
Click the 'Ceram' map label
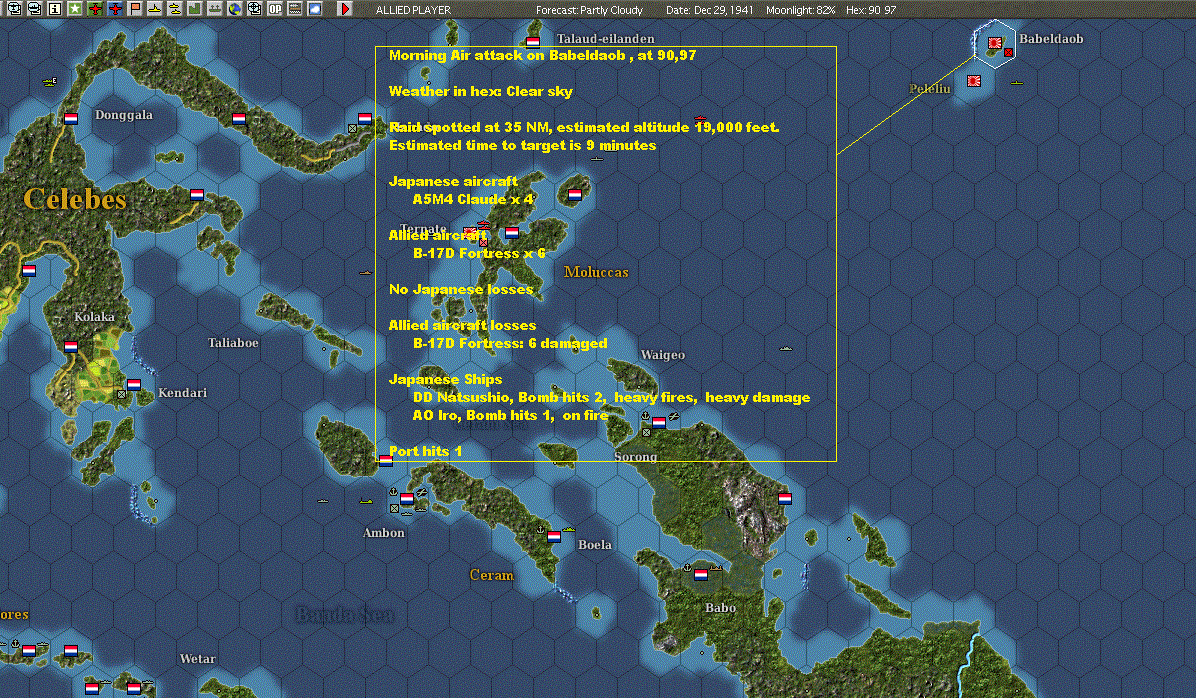click(x=491, y=575)
